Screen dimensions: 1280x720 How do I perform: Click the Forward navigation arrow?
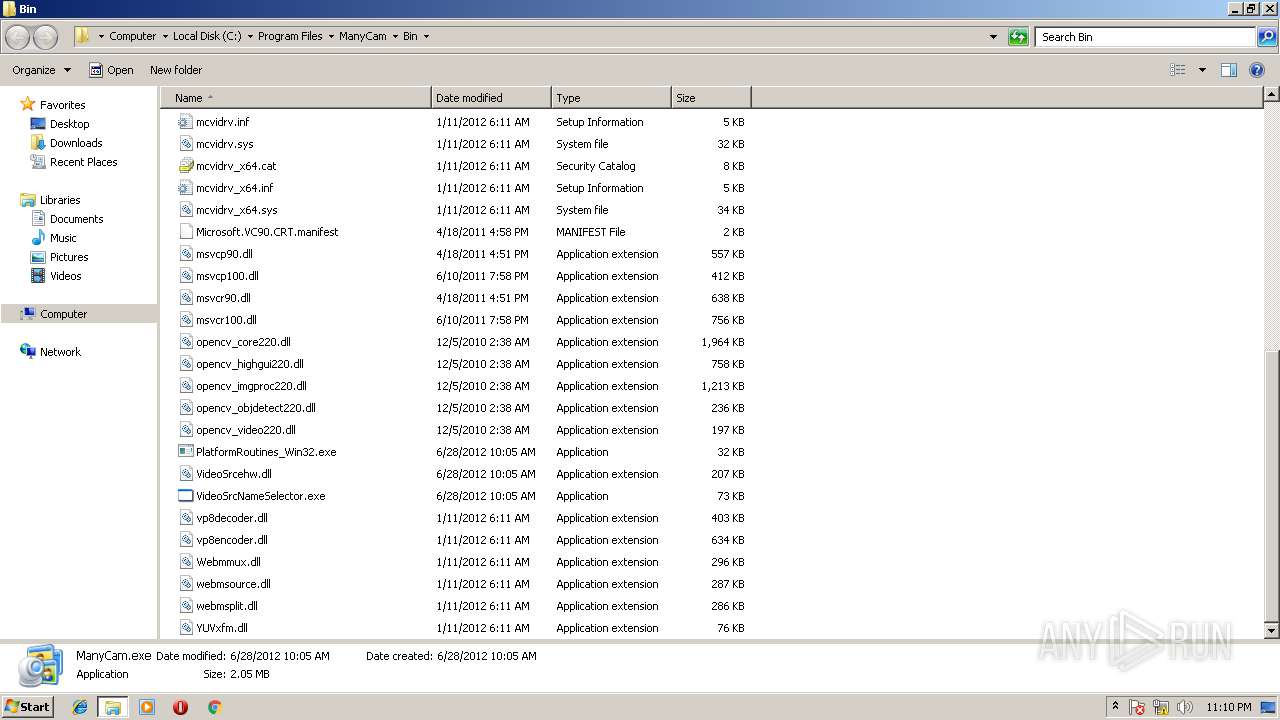click(45, 37)
